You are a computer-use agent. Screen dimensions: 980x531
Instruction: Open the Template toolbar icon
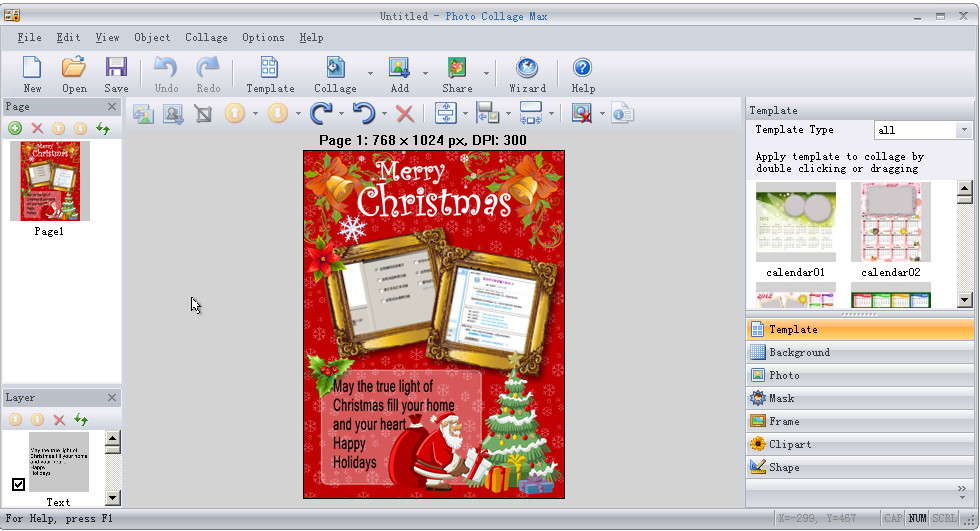click(x=269, y=67)
